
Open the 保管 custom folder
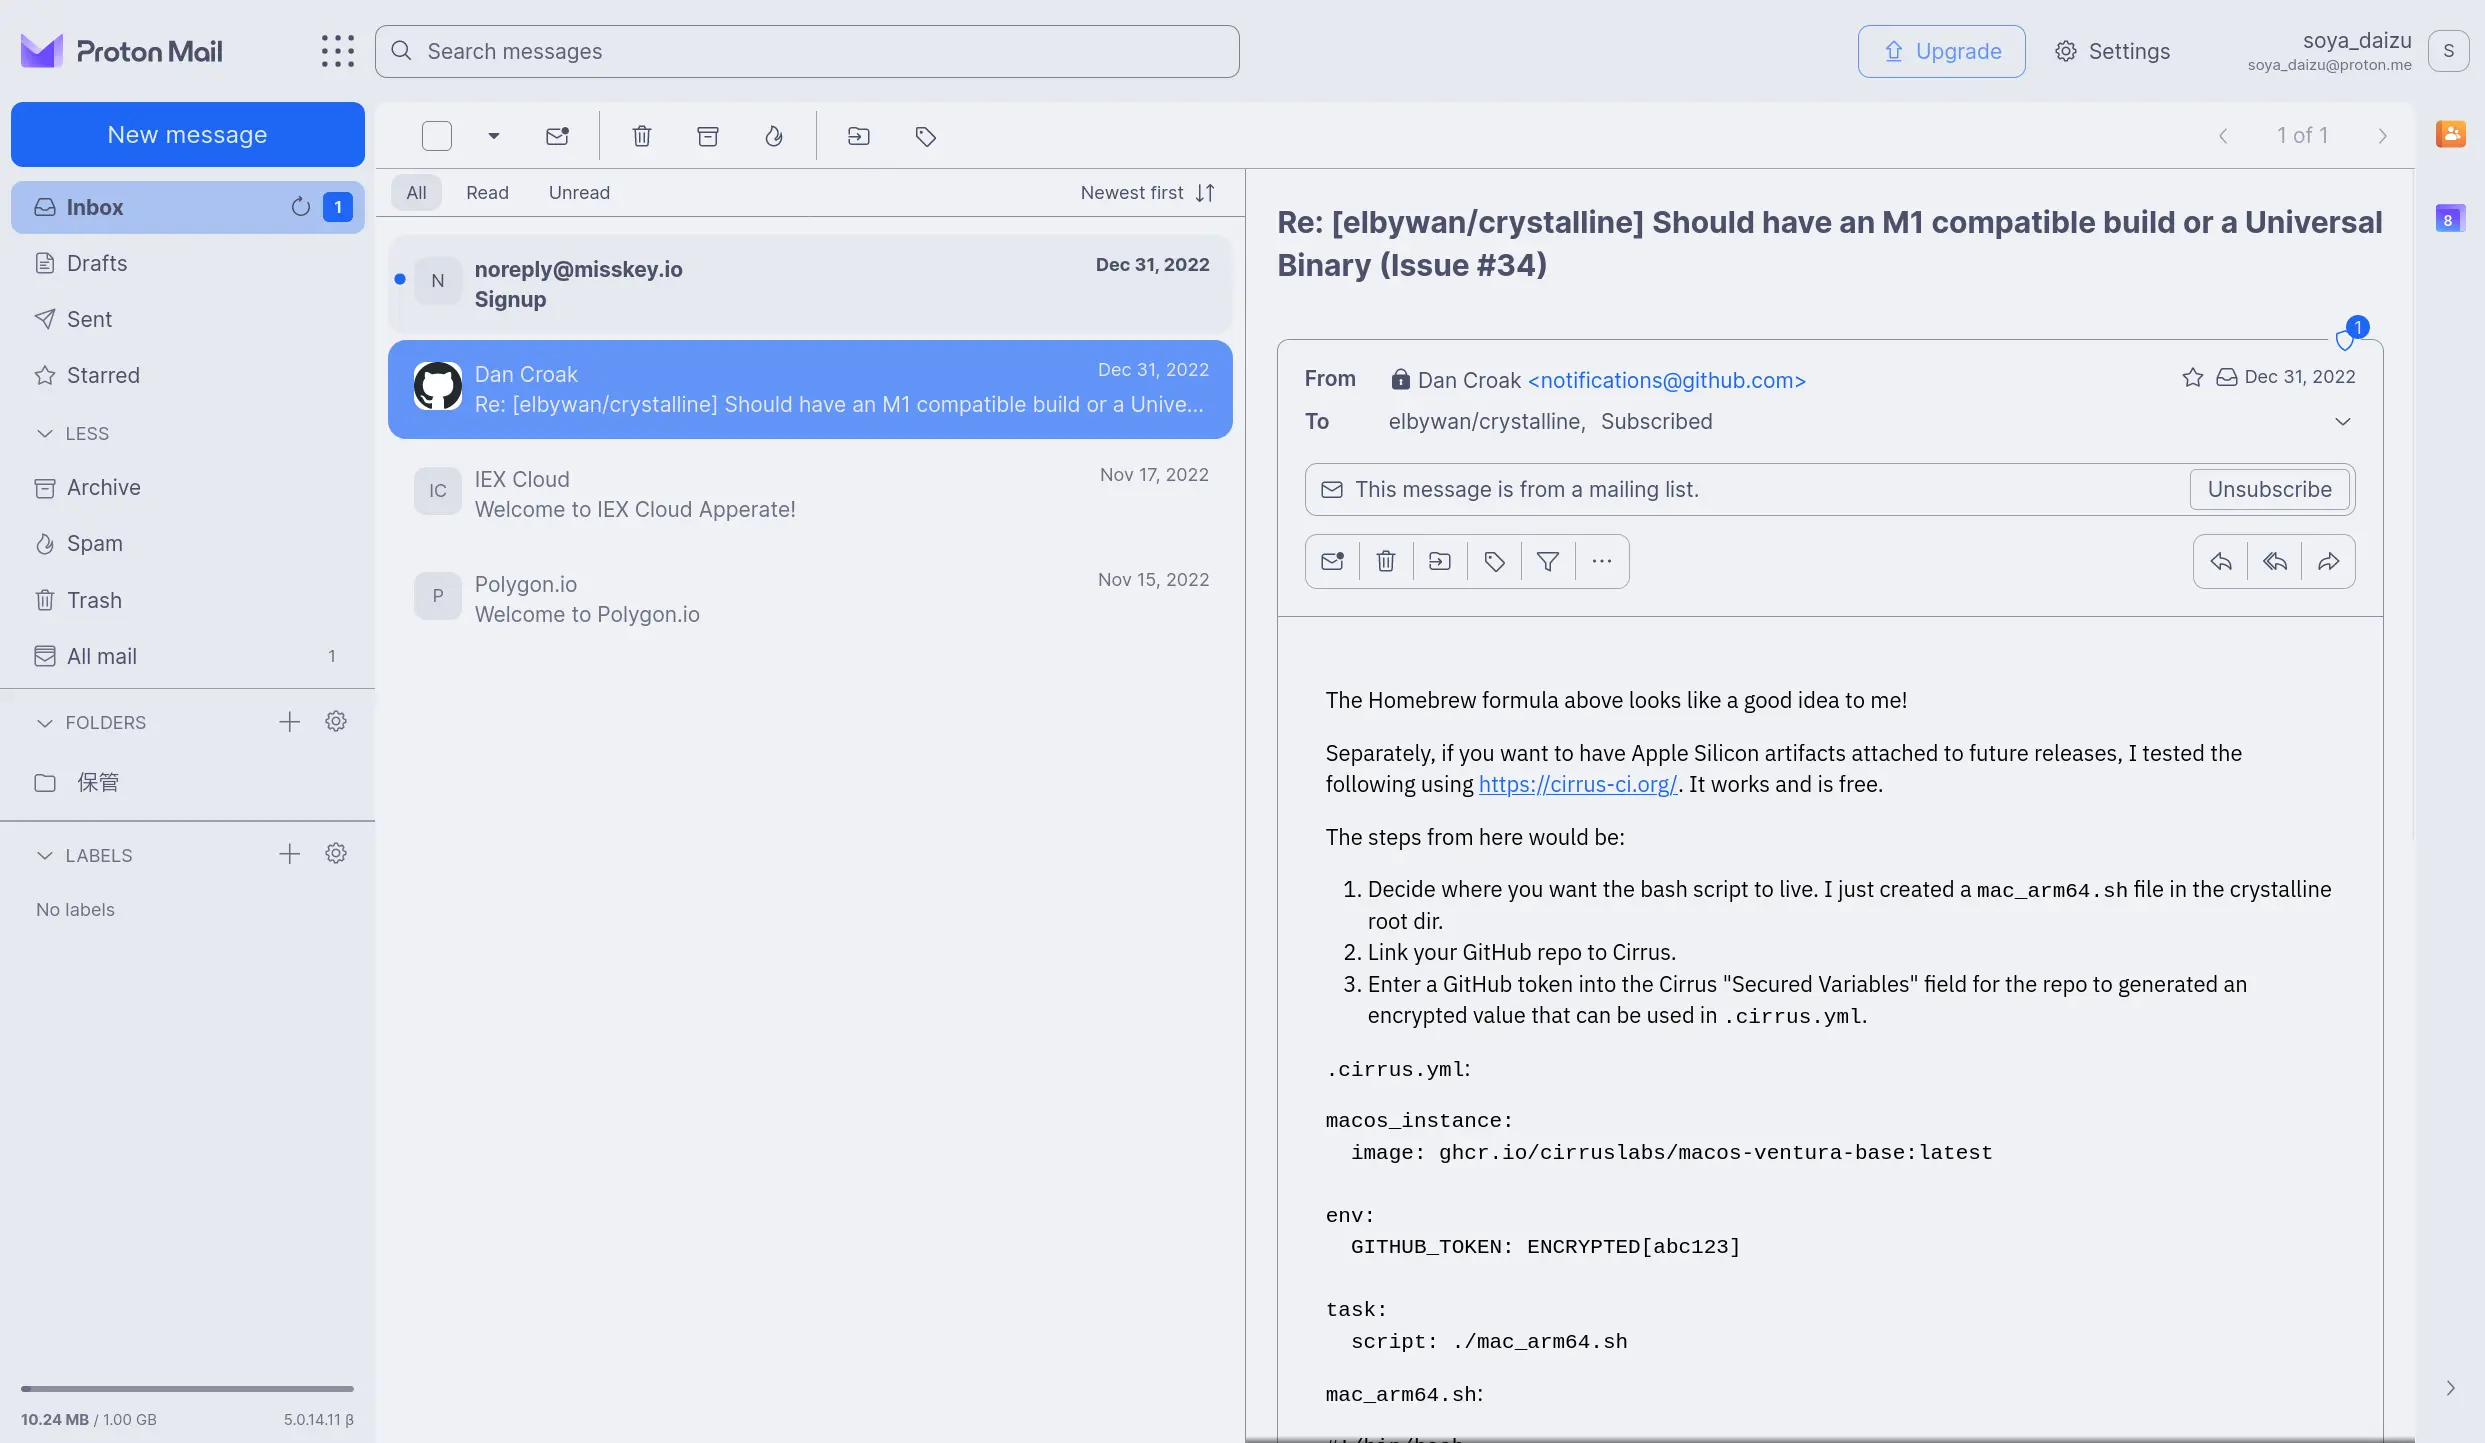pyautogui.click(x=188, y=782)
